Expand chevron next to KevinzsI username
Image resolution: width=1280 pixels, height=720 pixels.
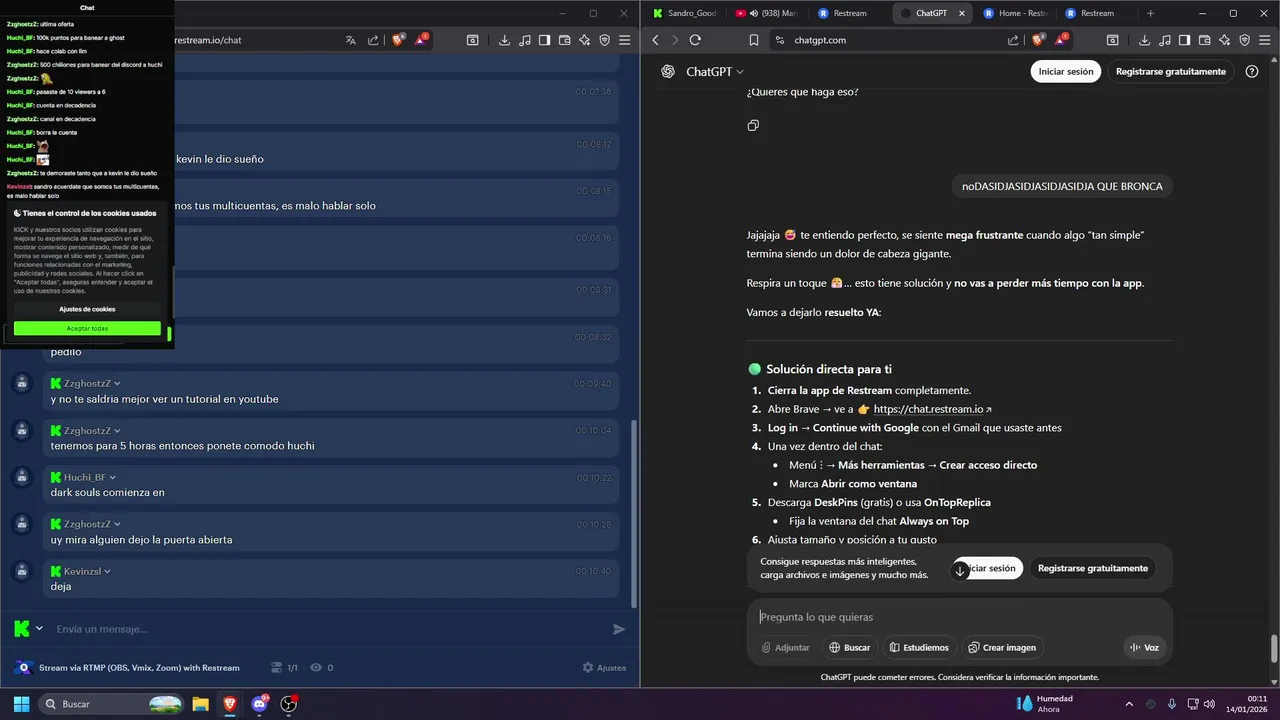[x=108, y=571]
